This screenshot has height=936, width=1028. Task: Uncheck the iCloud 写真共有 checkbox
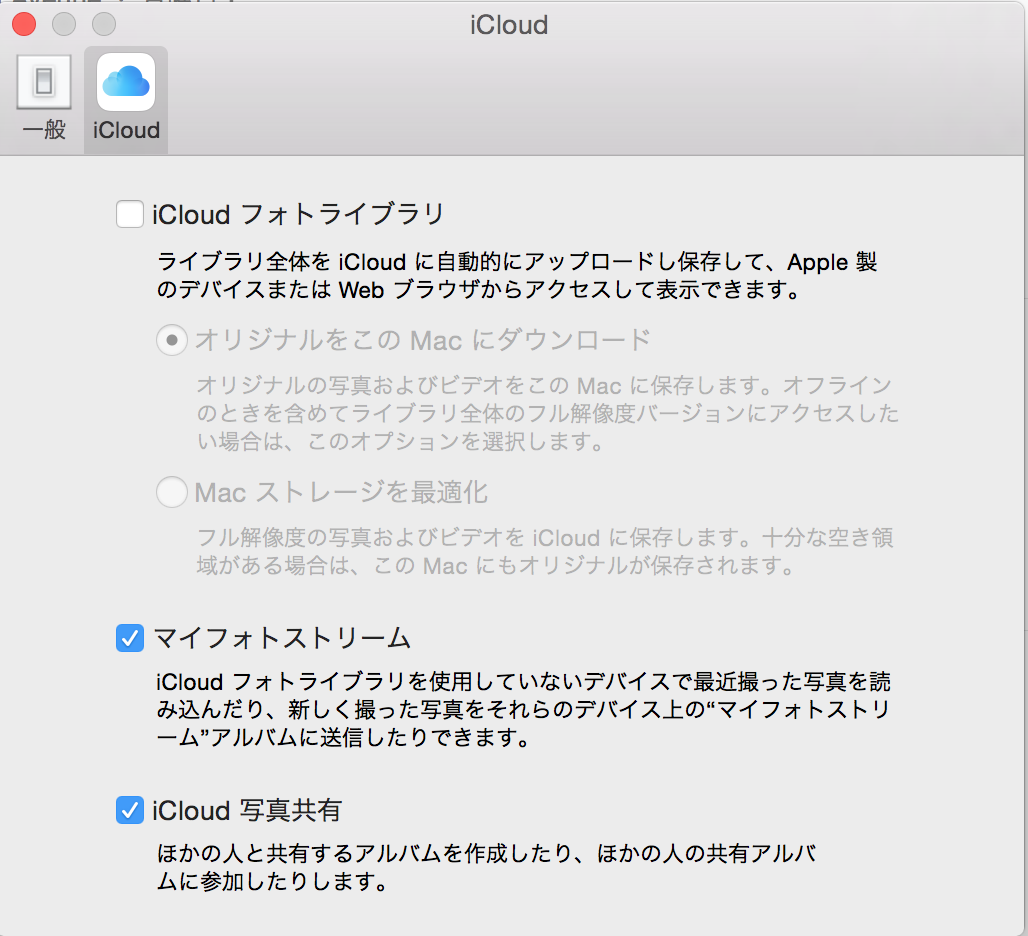(130, 810)
